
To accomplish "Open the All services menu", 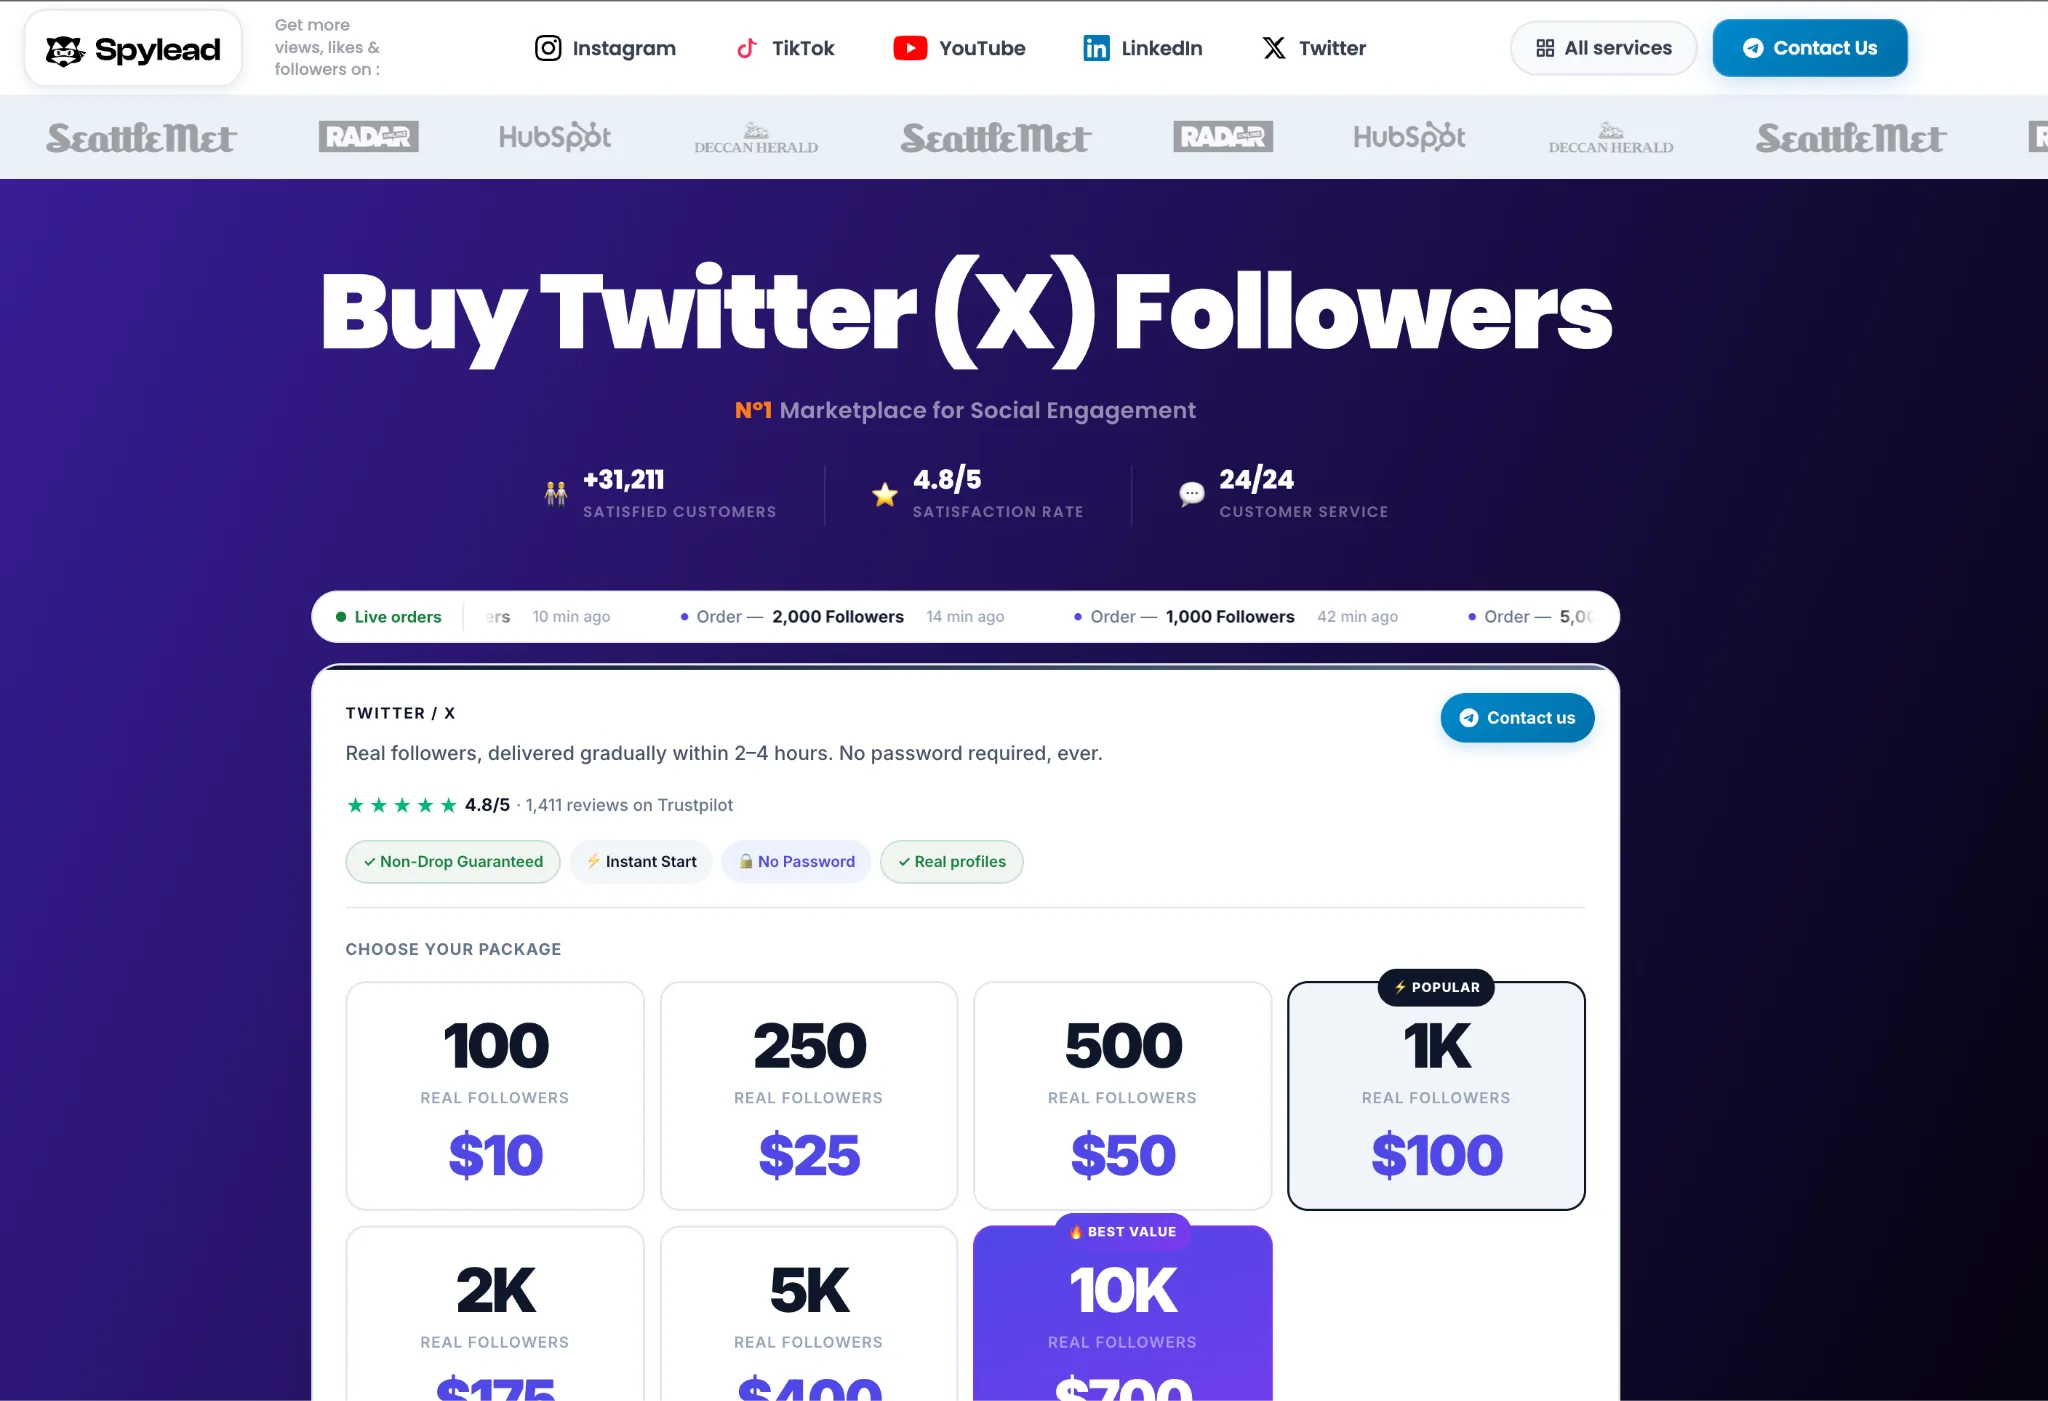I will 1604,48.
